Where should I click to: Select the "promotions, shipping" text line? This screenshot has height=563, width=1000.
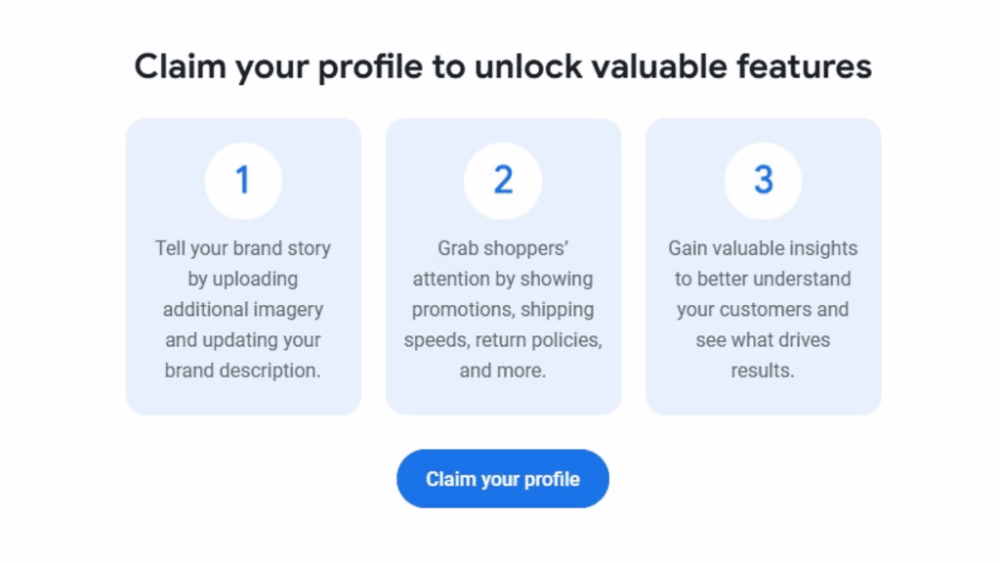click(503, 309)
